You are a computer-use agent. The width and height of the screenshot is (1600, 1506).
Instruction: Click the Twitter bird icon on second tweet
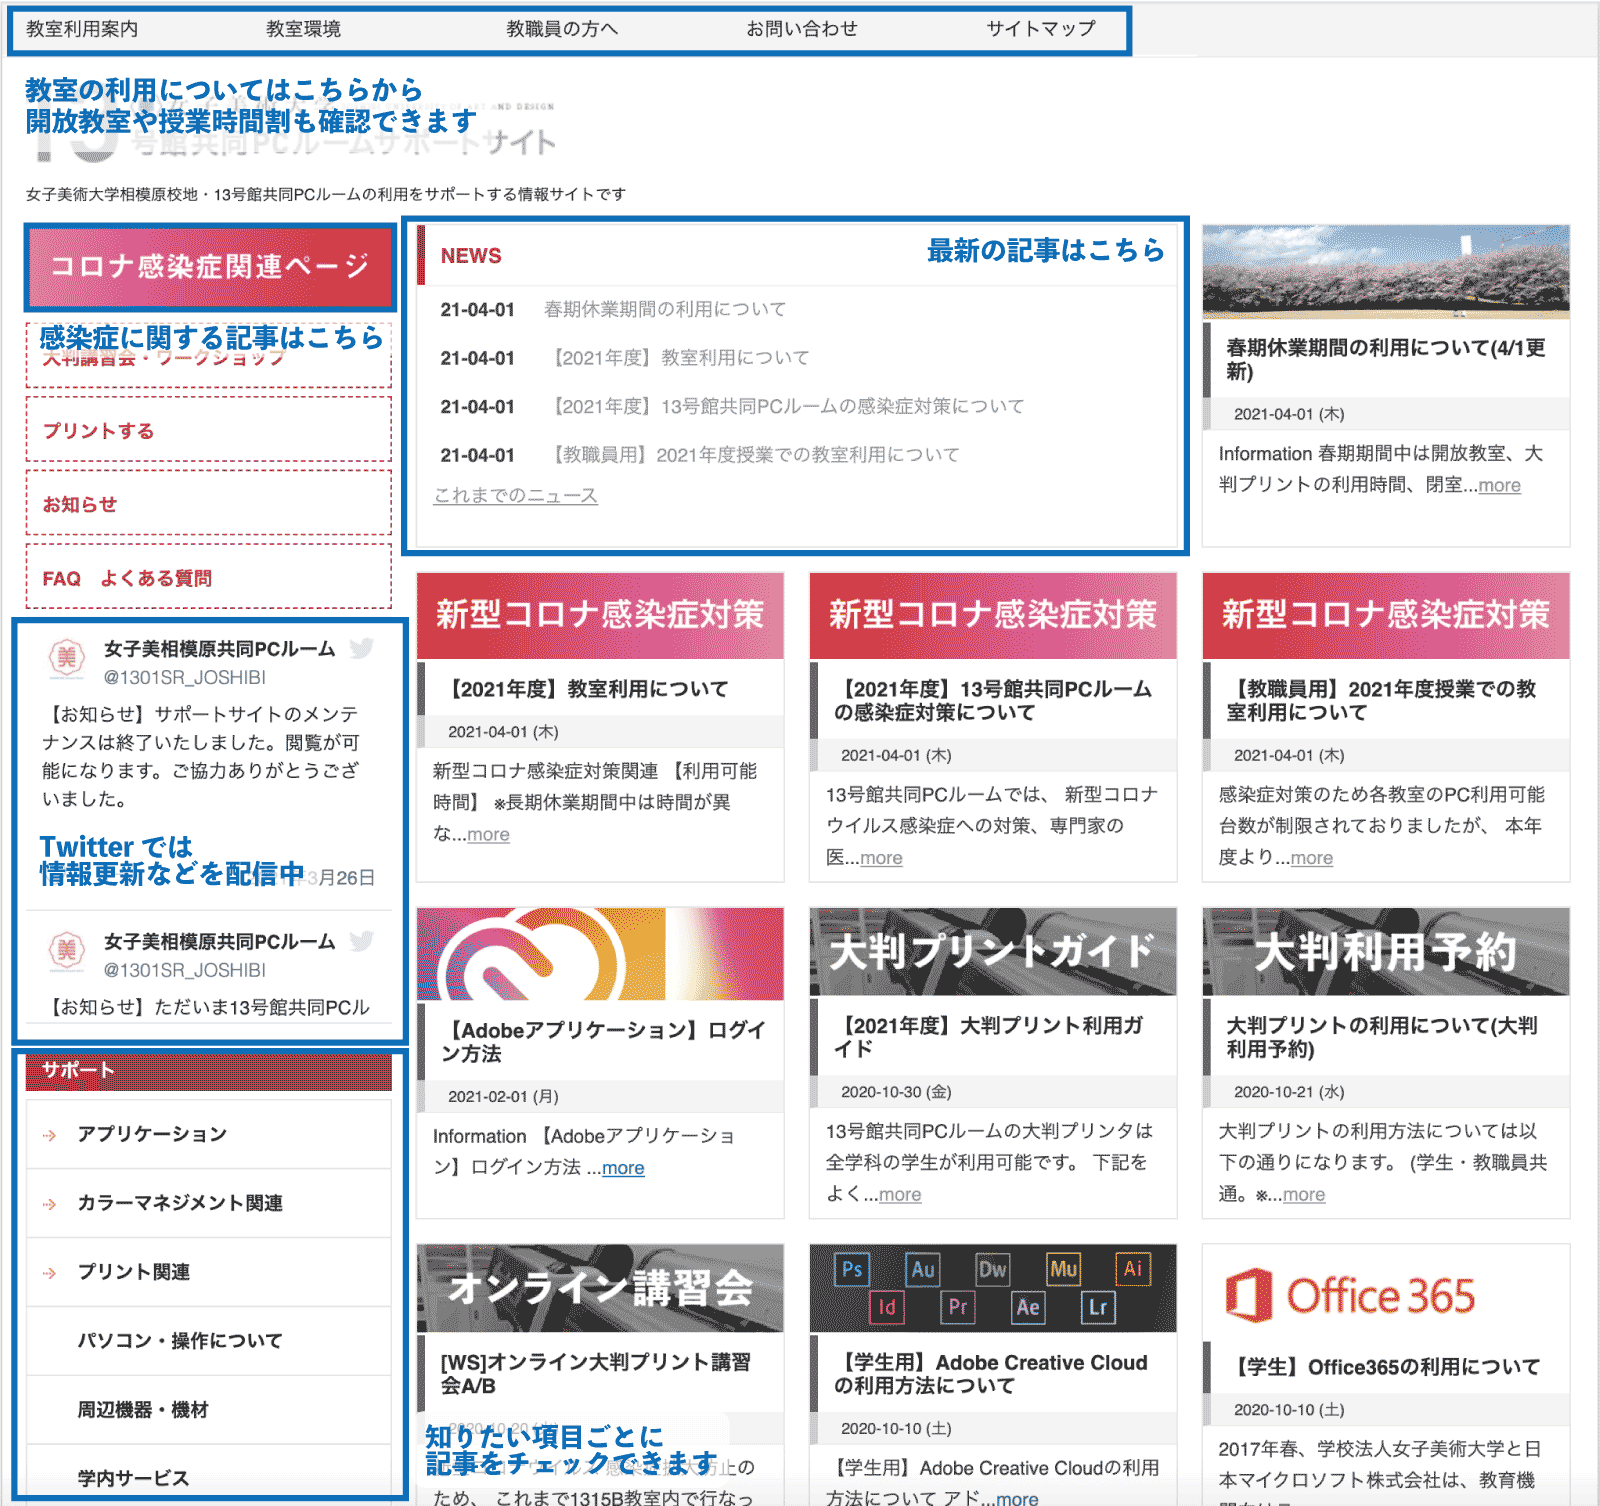(x=362, y=941)
